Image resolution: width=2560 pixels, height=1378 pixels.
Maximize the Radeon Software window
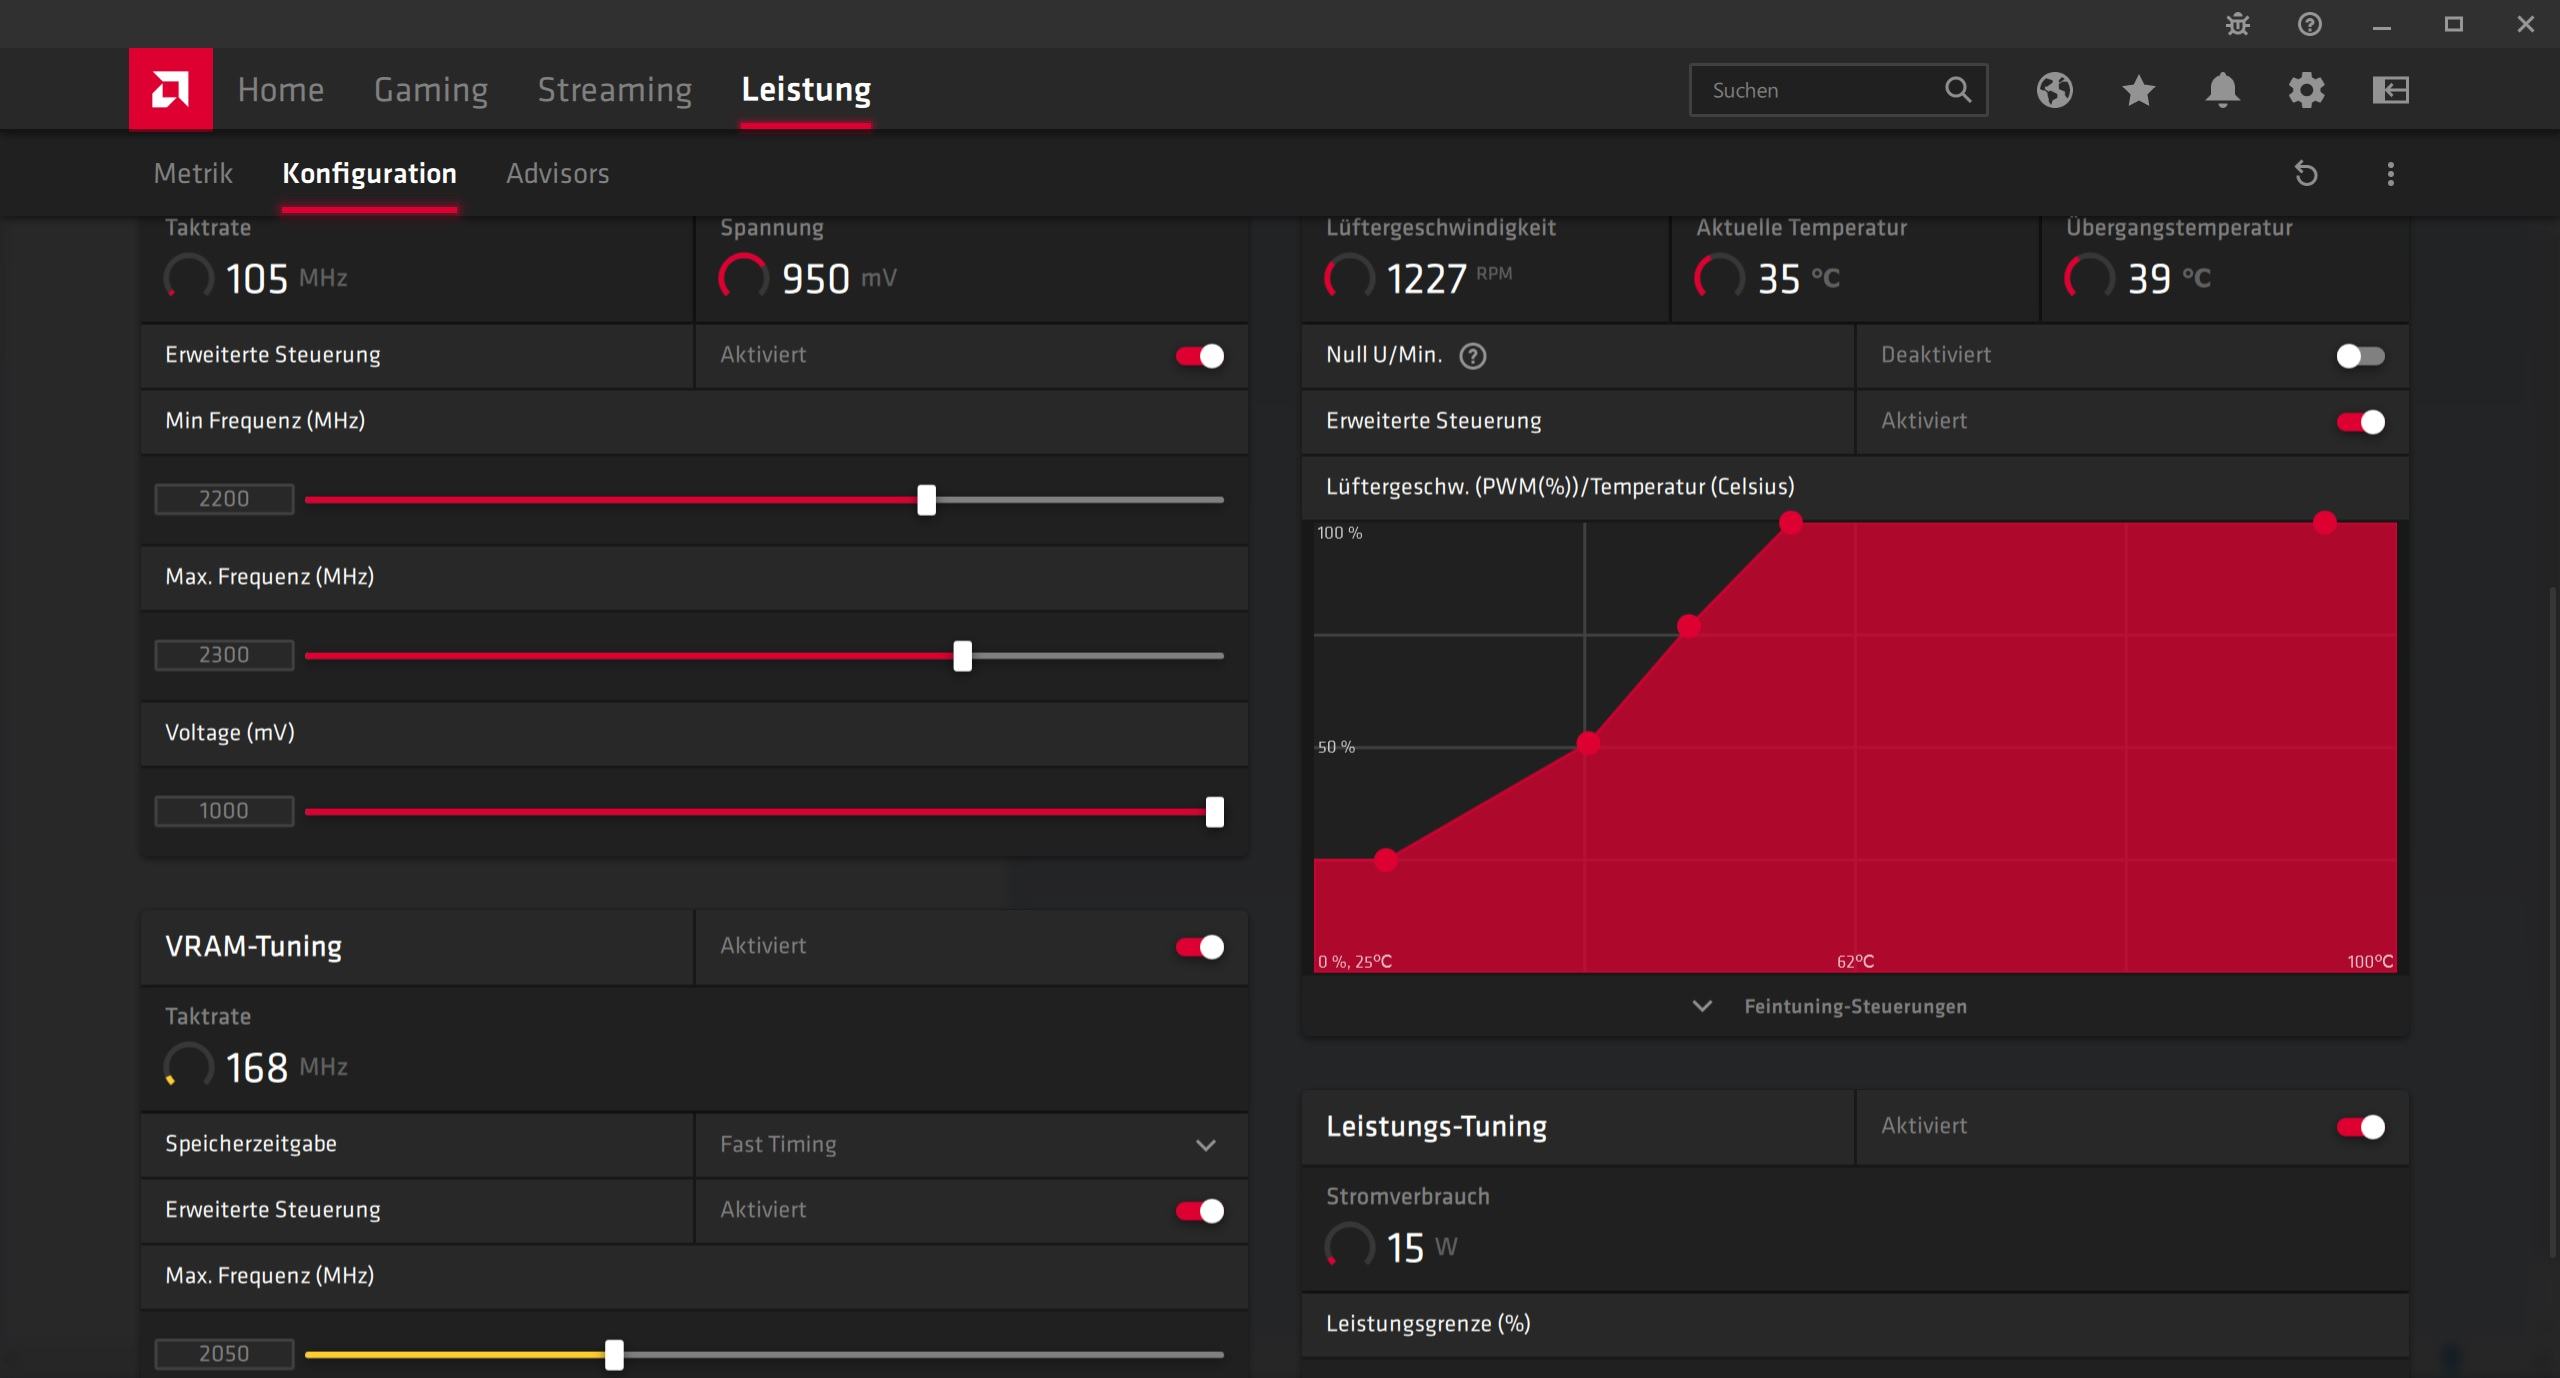coord(2454,24)
